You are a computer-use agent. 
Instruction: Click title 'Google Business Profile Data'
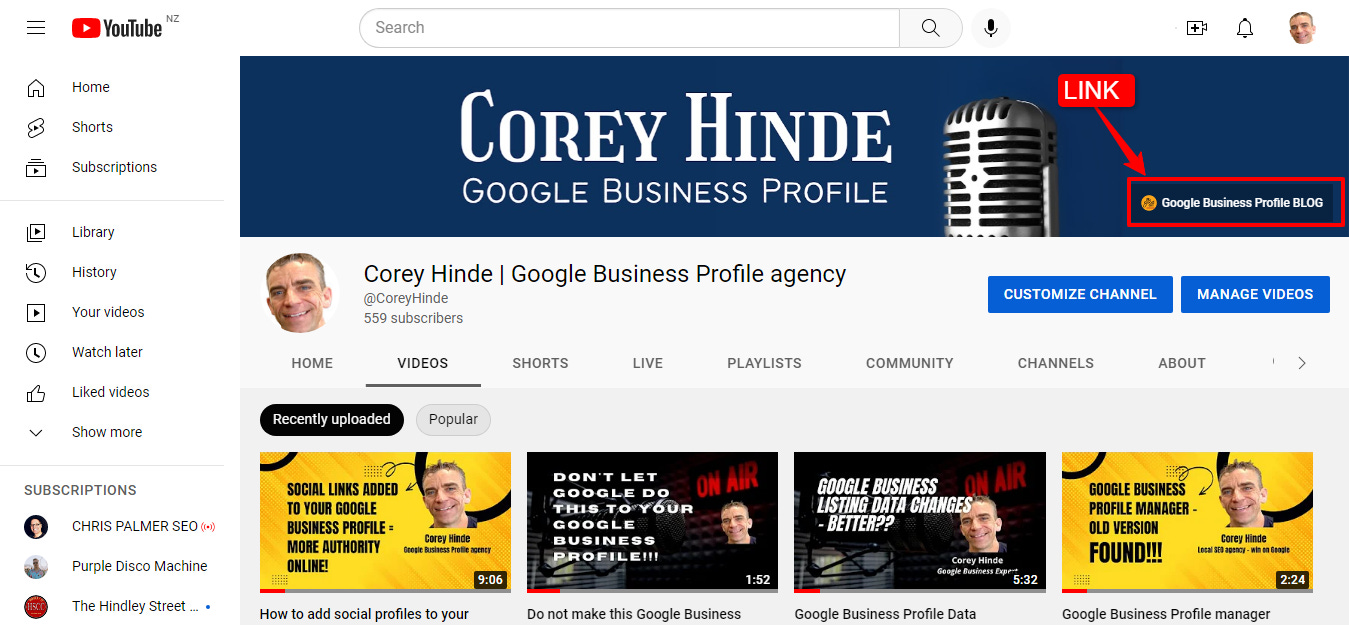[x=885, y=614]
